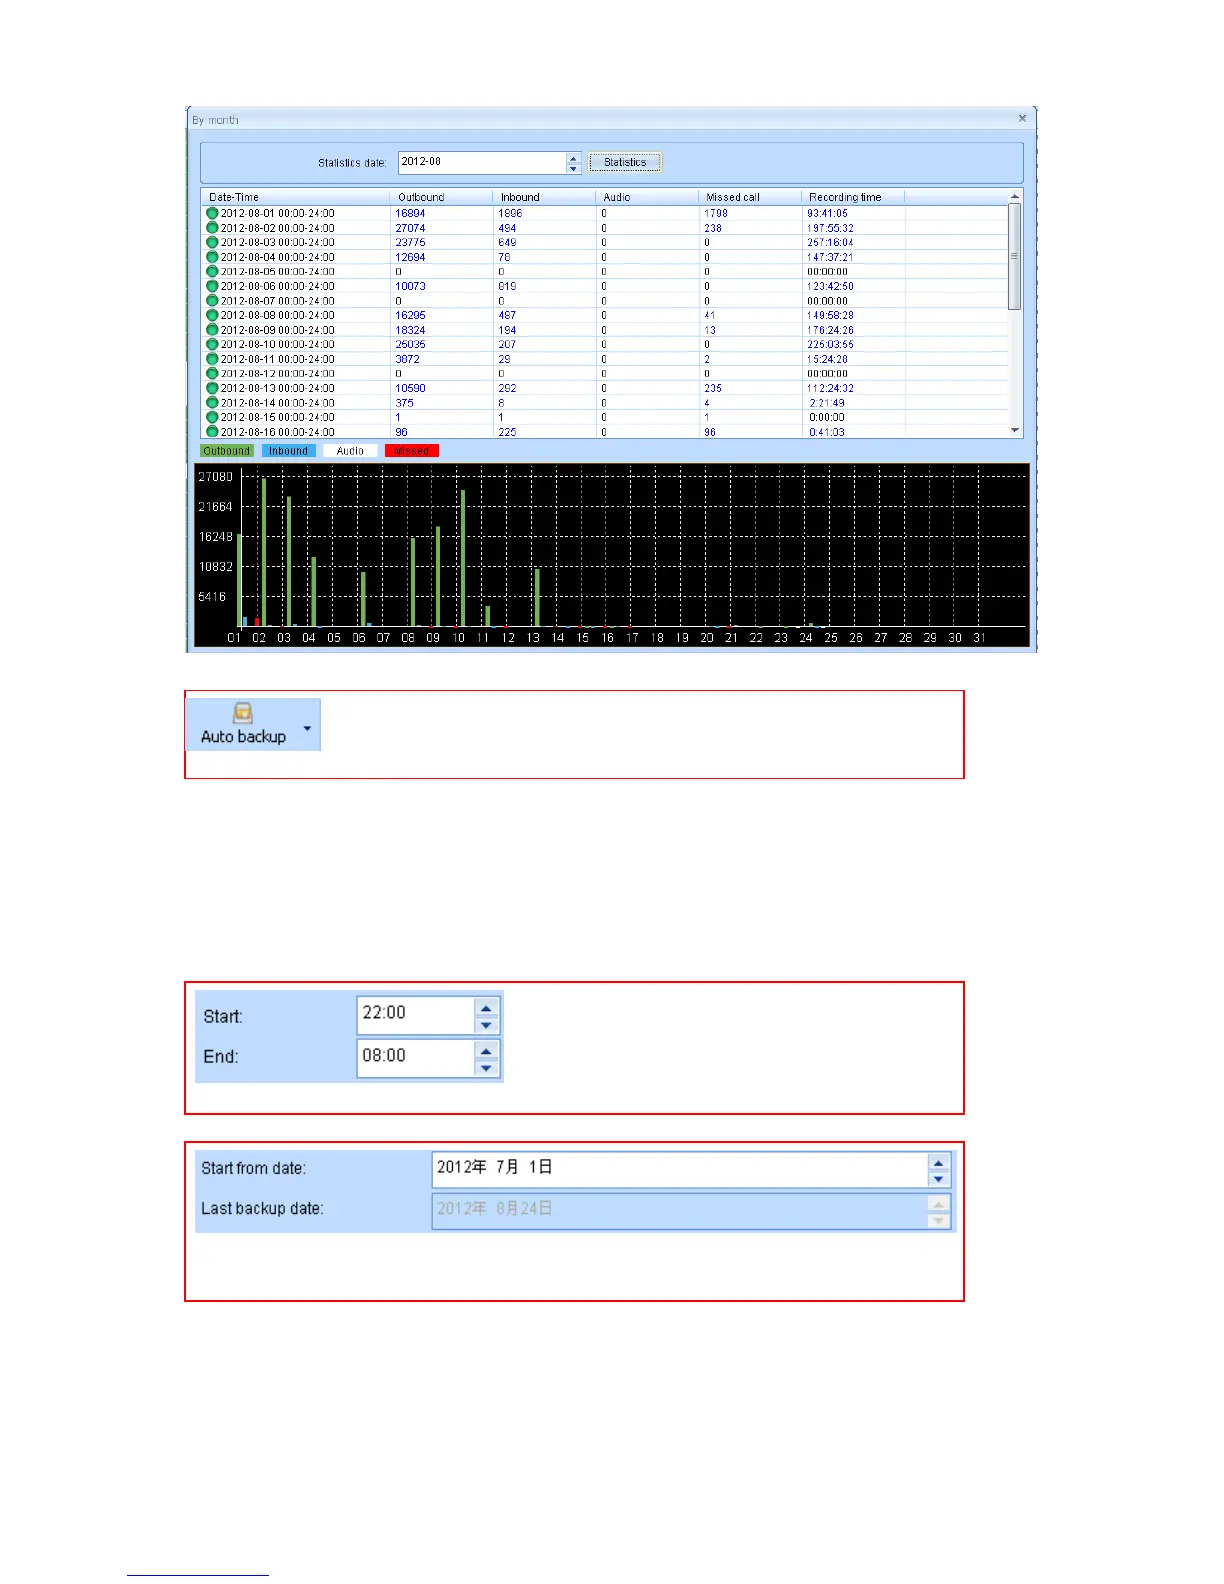The width and height of the screenshot is (1224, 1584).
Task: Open the Auto backup dropdown arrow
Action: tap(307, 728)
